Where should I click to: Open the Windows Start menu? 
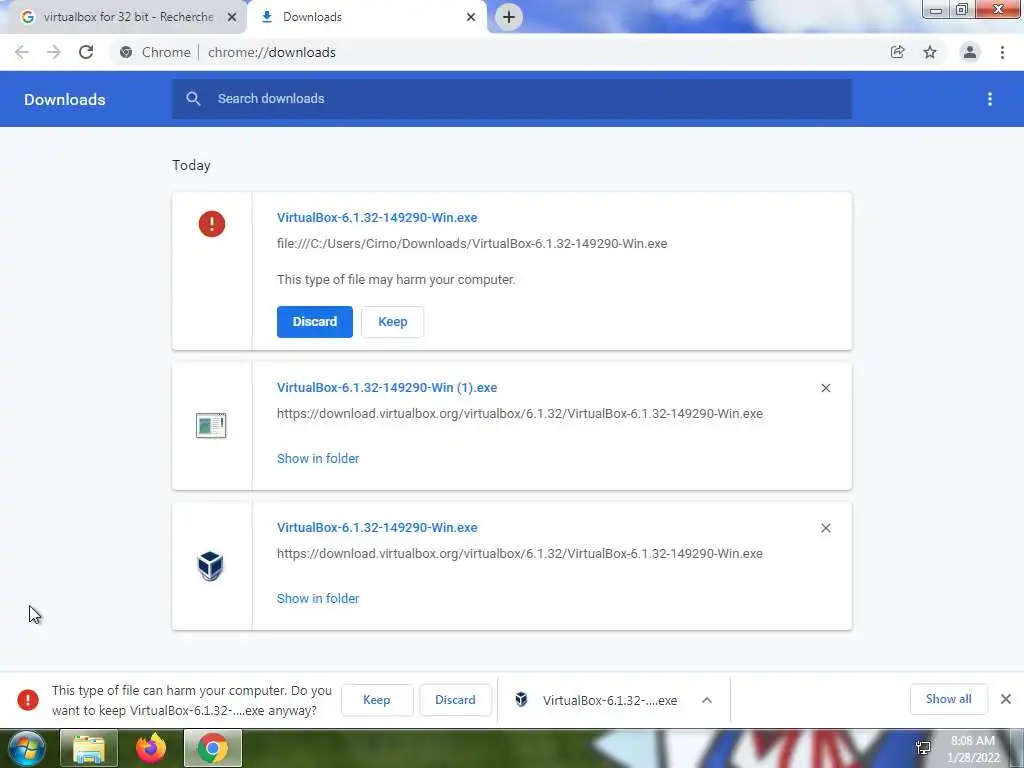[x=27, y=748]
